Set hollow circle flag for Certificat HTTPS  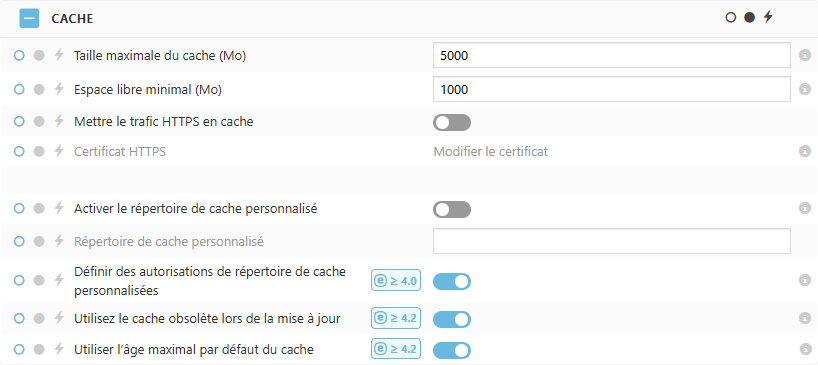tap(19, 152)
